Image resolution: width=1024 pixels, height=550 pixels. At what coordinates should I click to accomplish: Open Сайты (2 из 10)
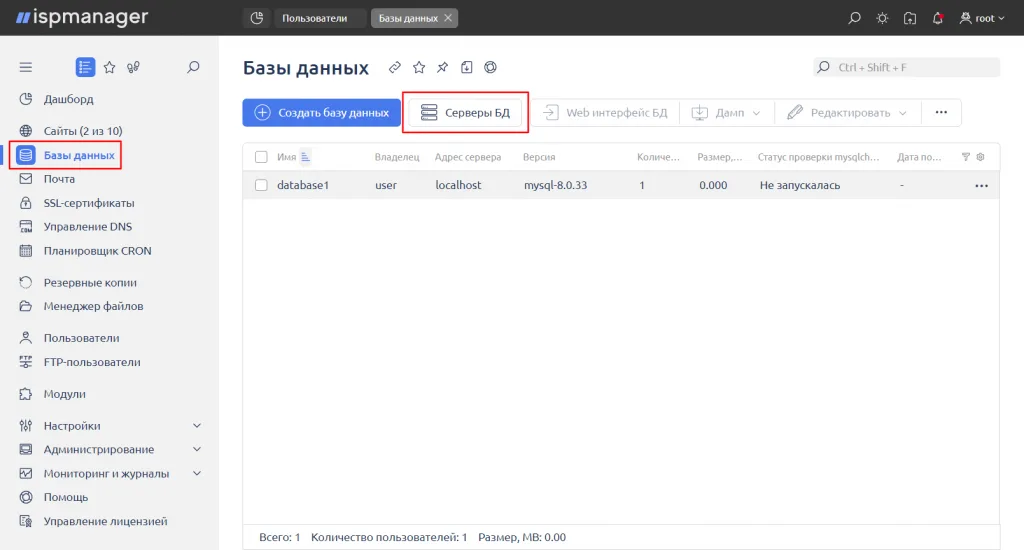tap(83, 131)
